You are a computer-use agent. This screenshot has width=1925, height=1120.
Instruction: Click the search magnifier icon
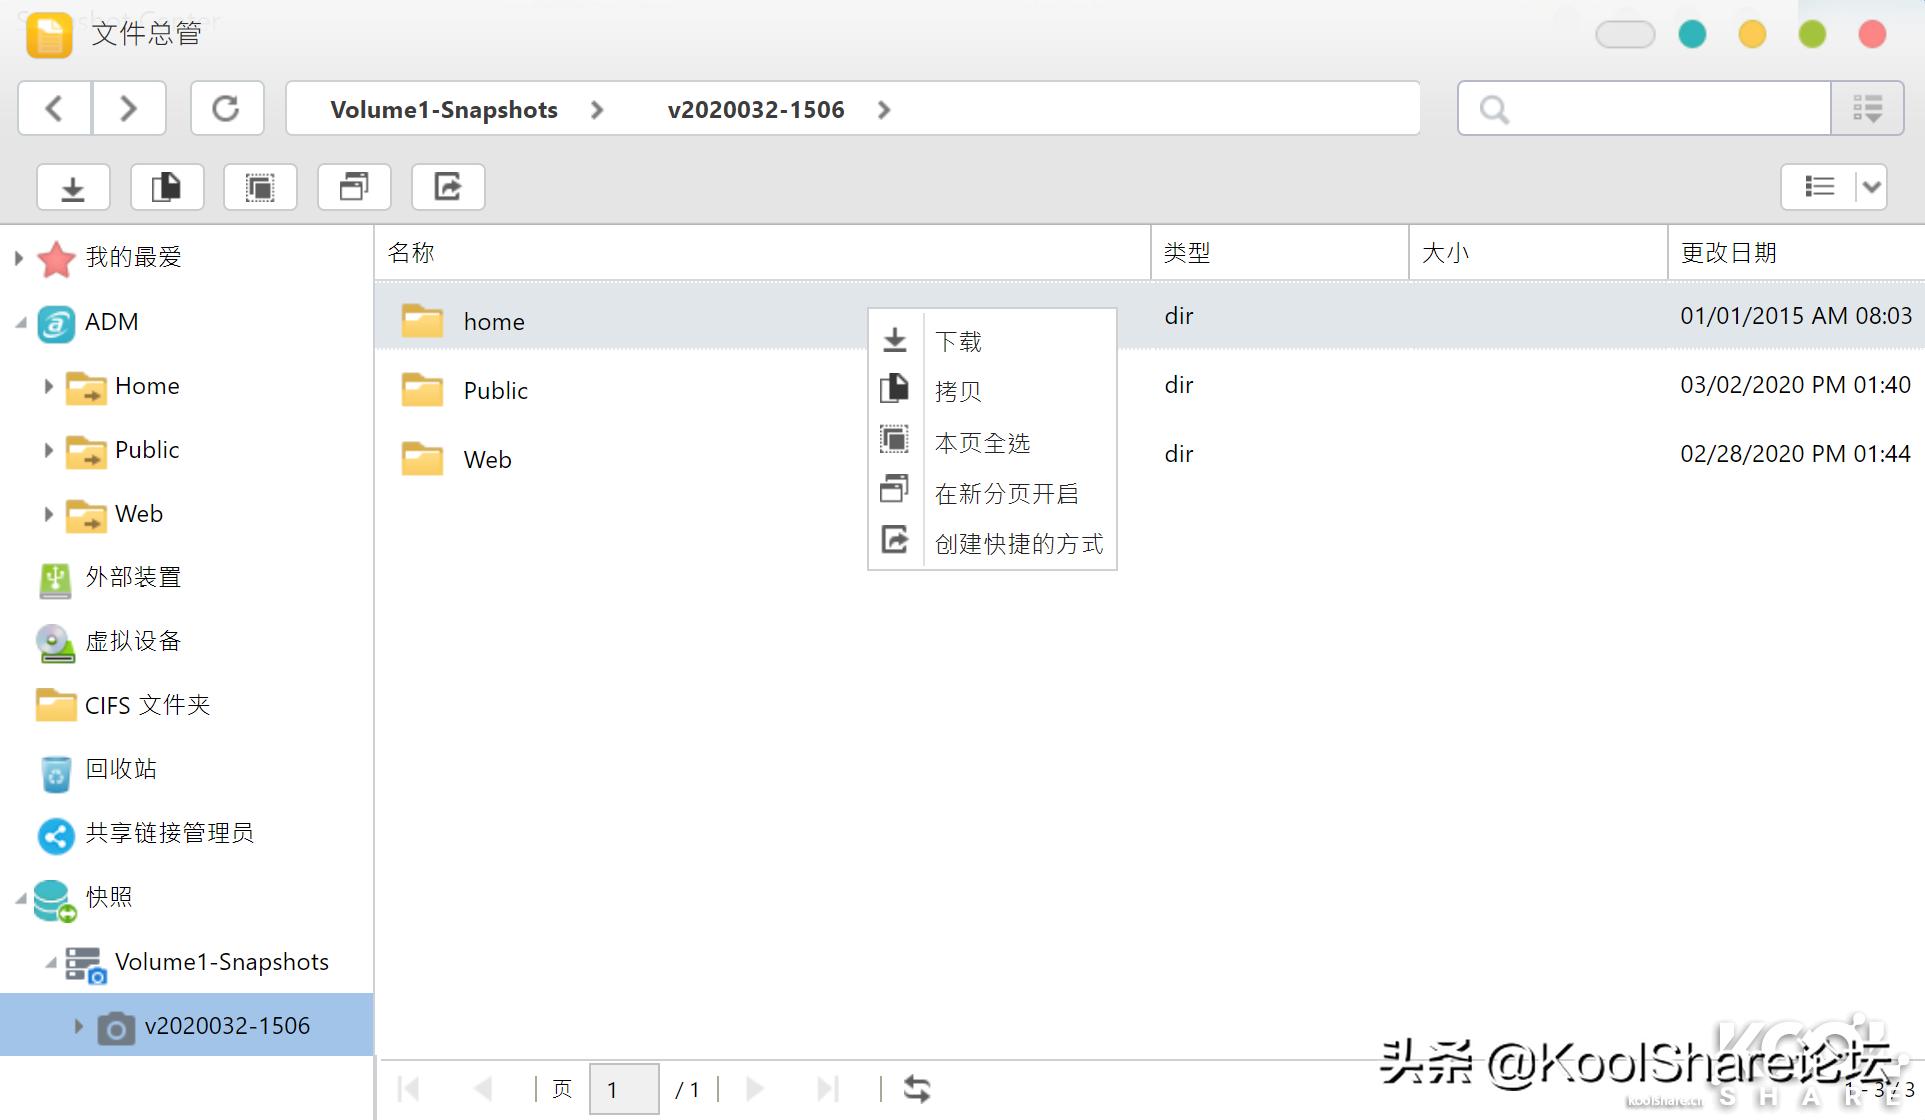pyautogui.click(x=1492, y=108)
